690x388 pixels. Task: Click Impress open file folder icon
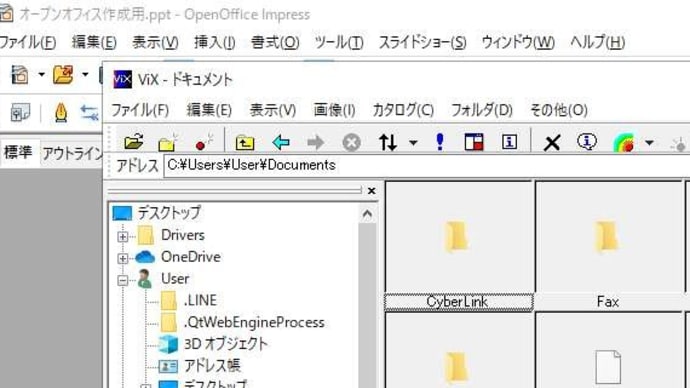[x=63, y=74]
